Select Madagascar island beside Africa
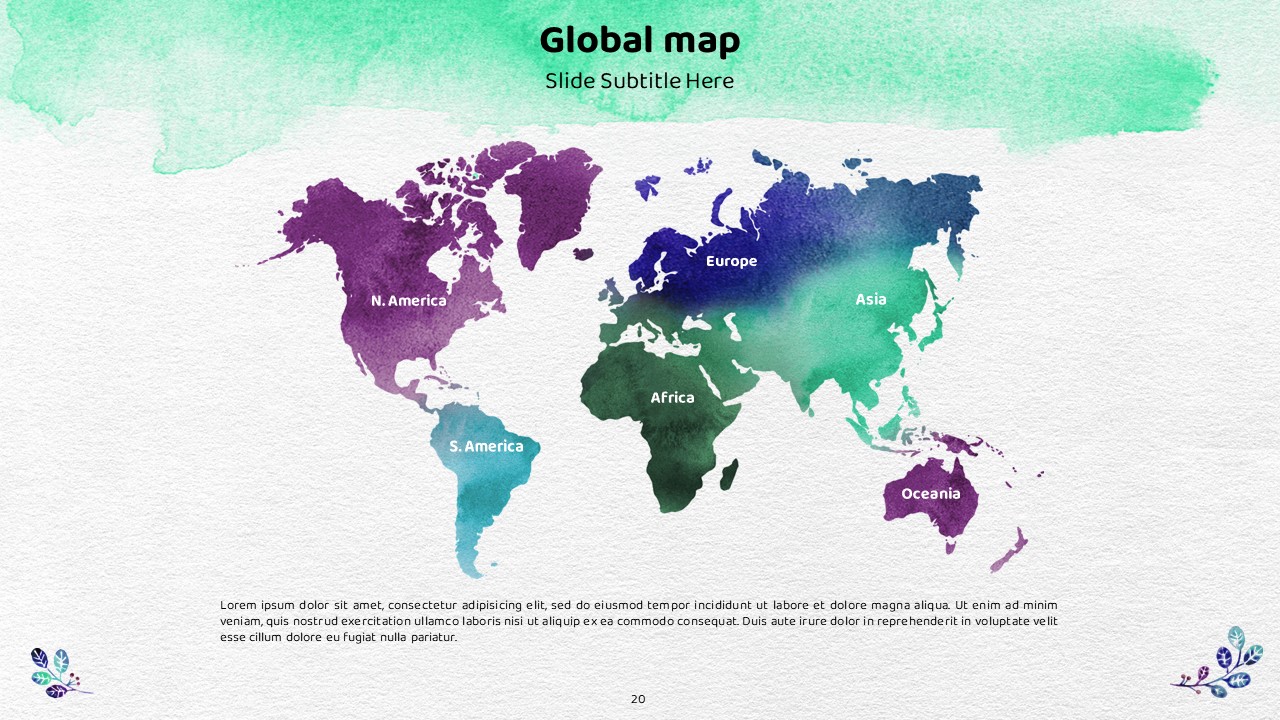This screenshot has height=720, width=1280. (730, 475)
